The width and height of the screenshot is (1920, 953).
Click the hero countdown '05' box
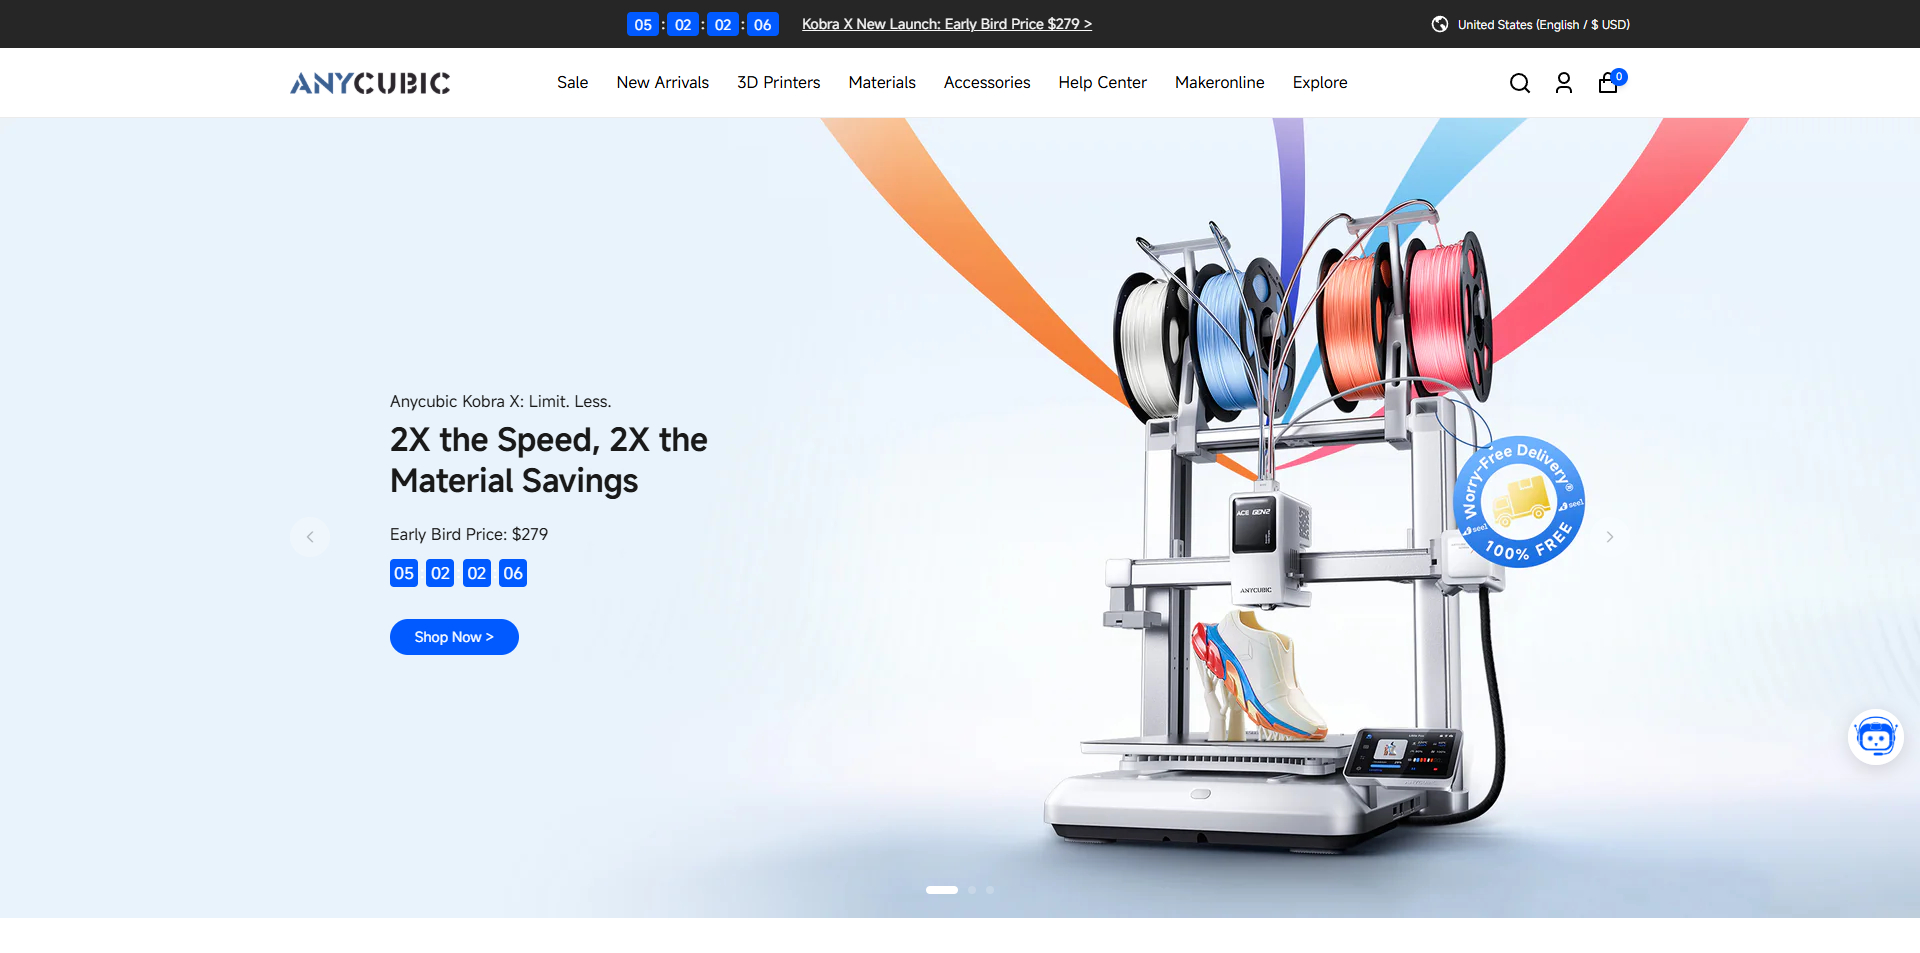404,573
